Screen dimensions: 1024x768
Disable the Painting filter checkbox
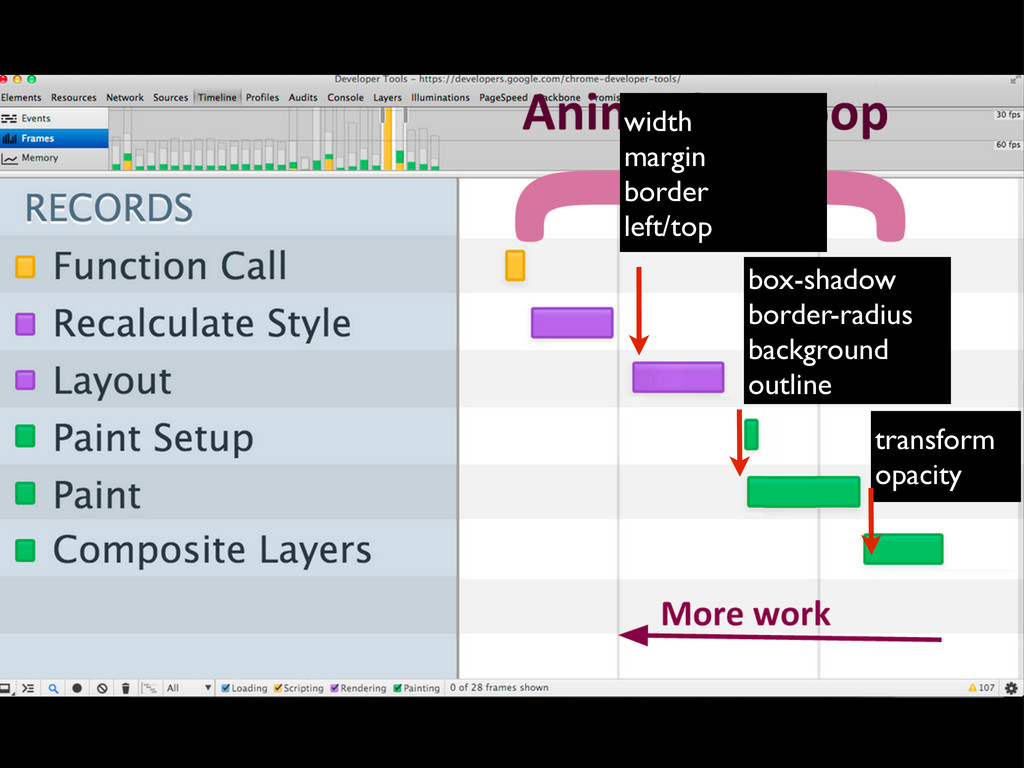398,688
